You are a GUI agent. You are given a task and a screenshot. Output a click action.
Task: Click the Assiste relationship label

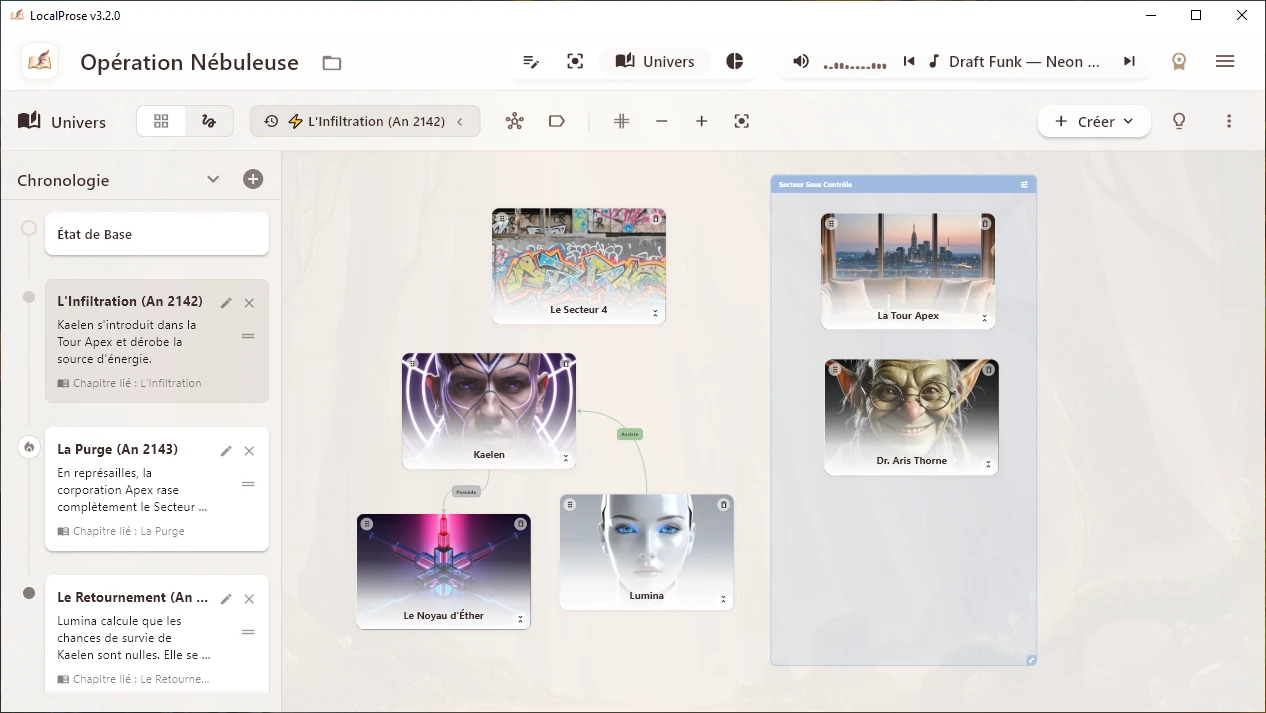click(x=629, y=434)
